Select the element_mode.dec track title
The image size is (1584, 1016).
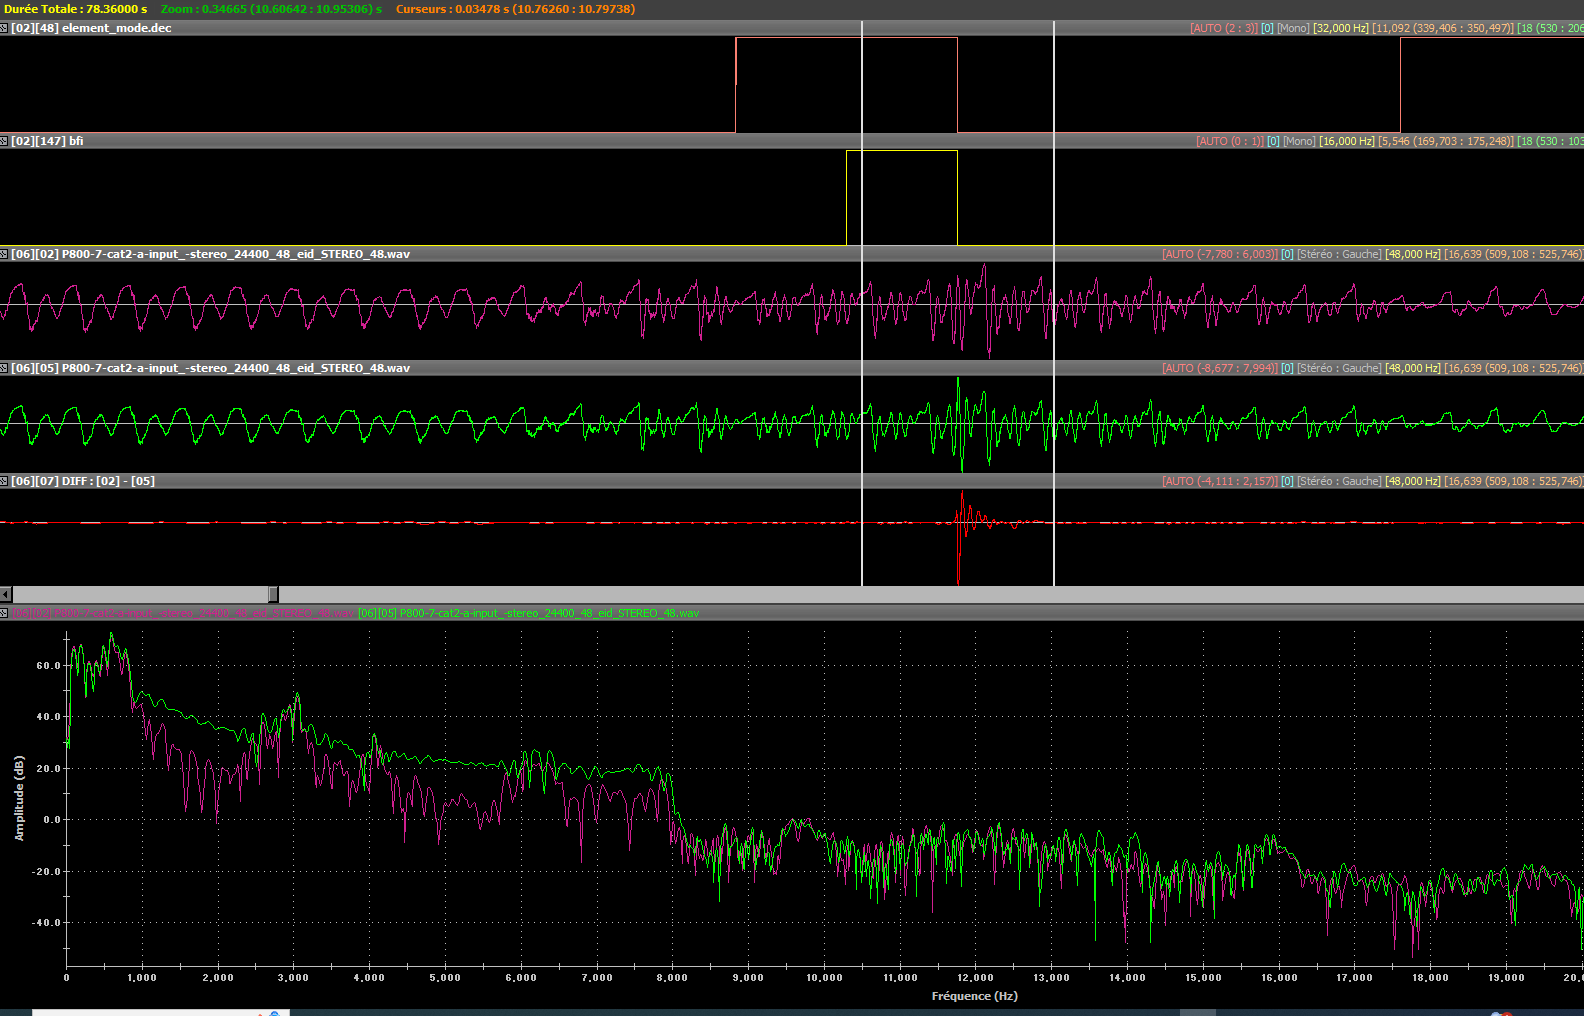tap(91, 28)
